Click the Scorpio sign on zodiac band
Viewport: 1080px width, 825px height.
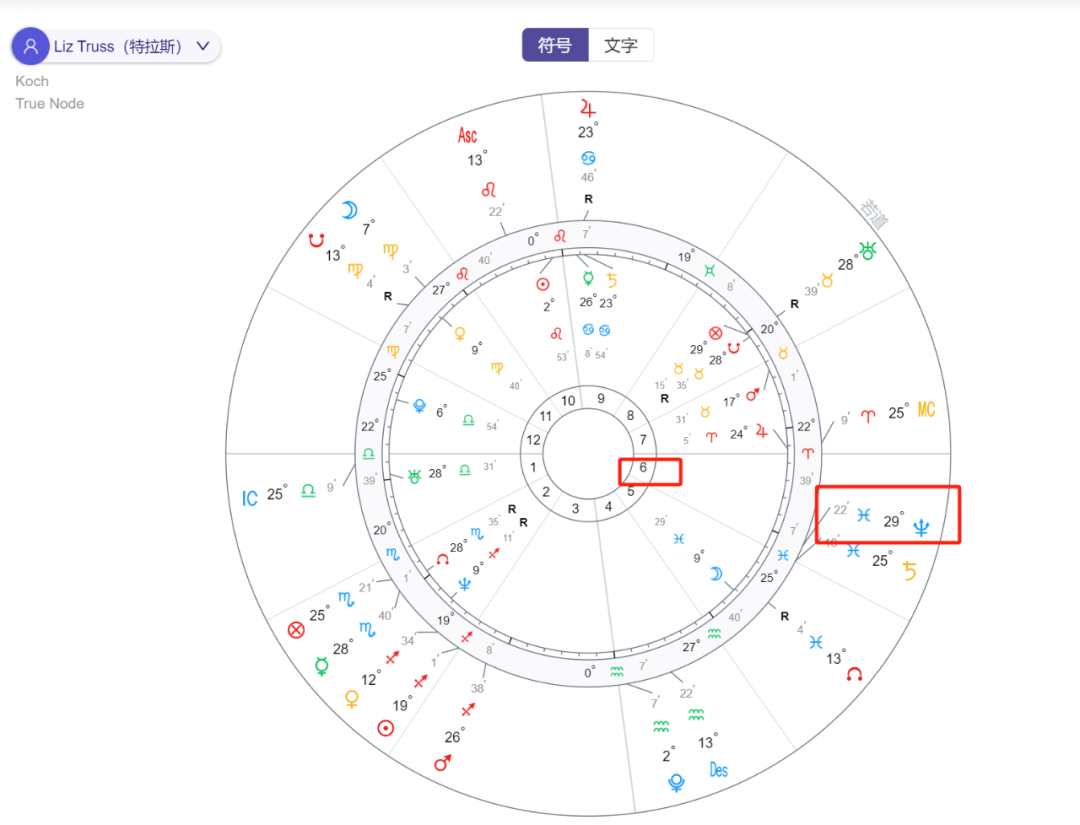point(392,553)
